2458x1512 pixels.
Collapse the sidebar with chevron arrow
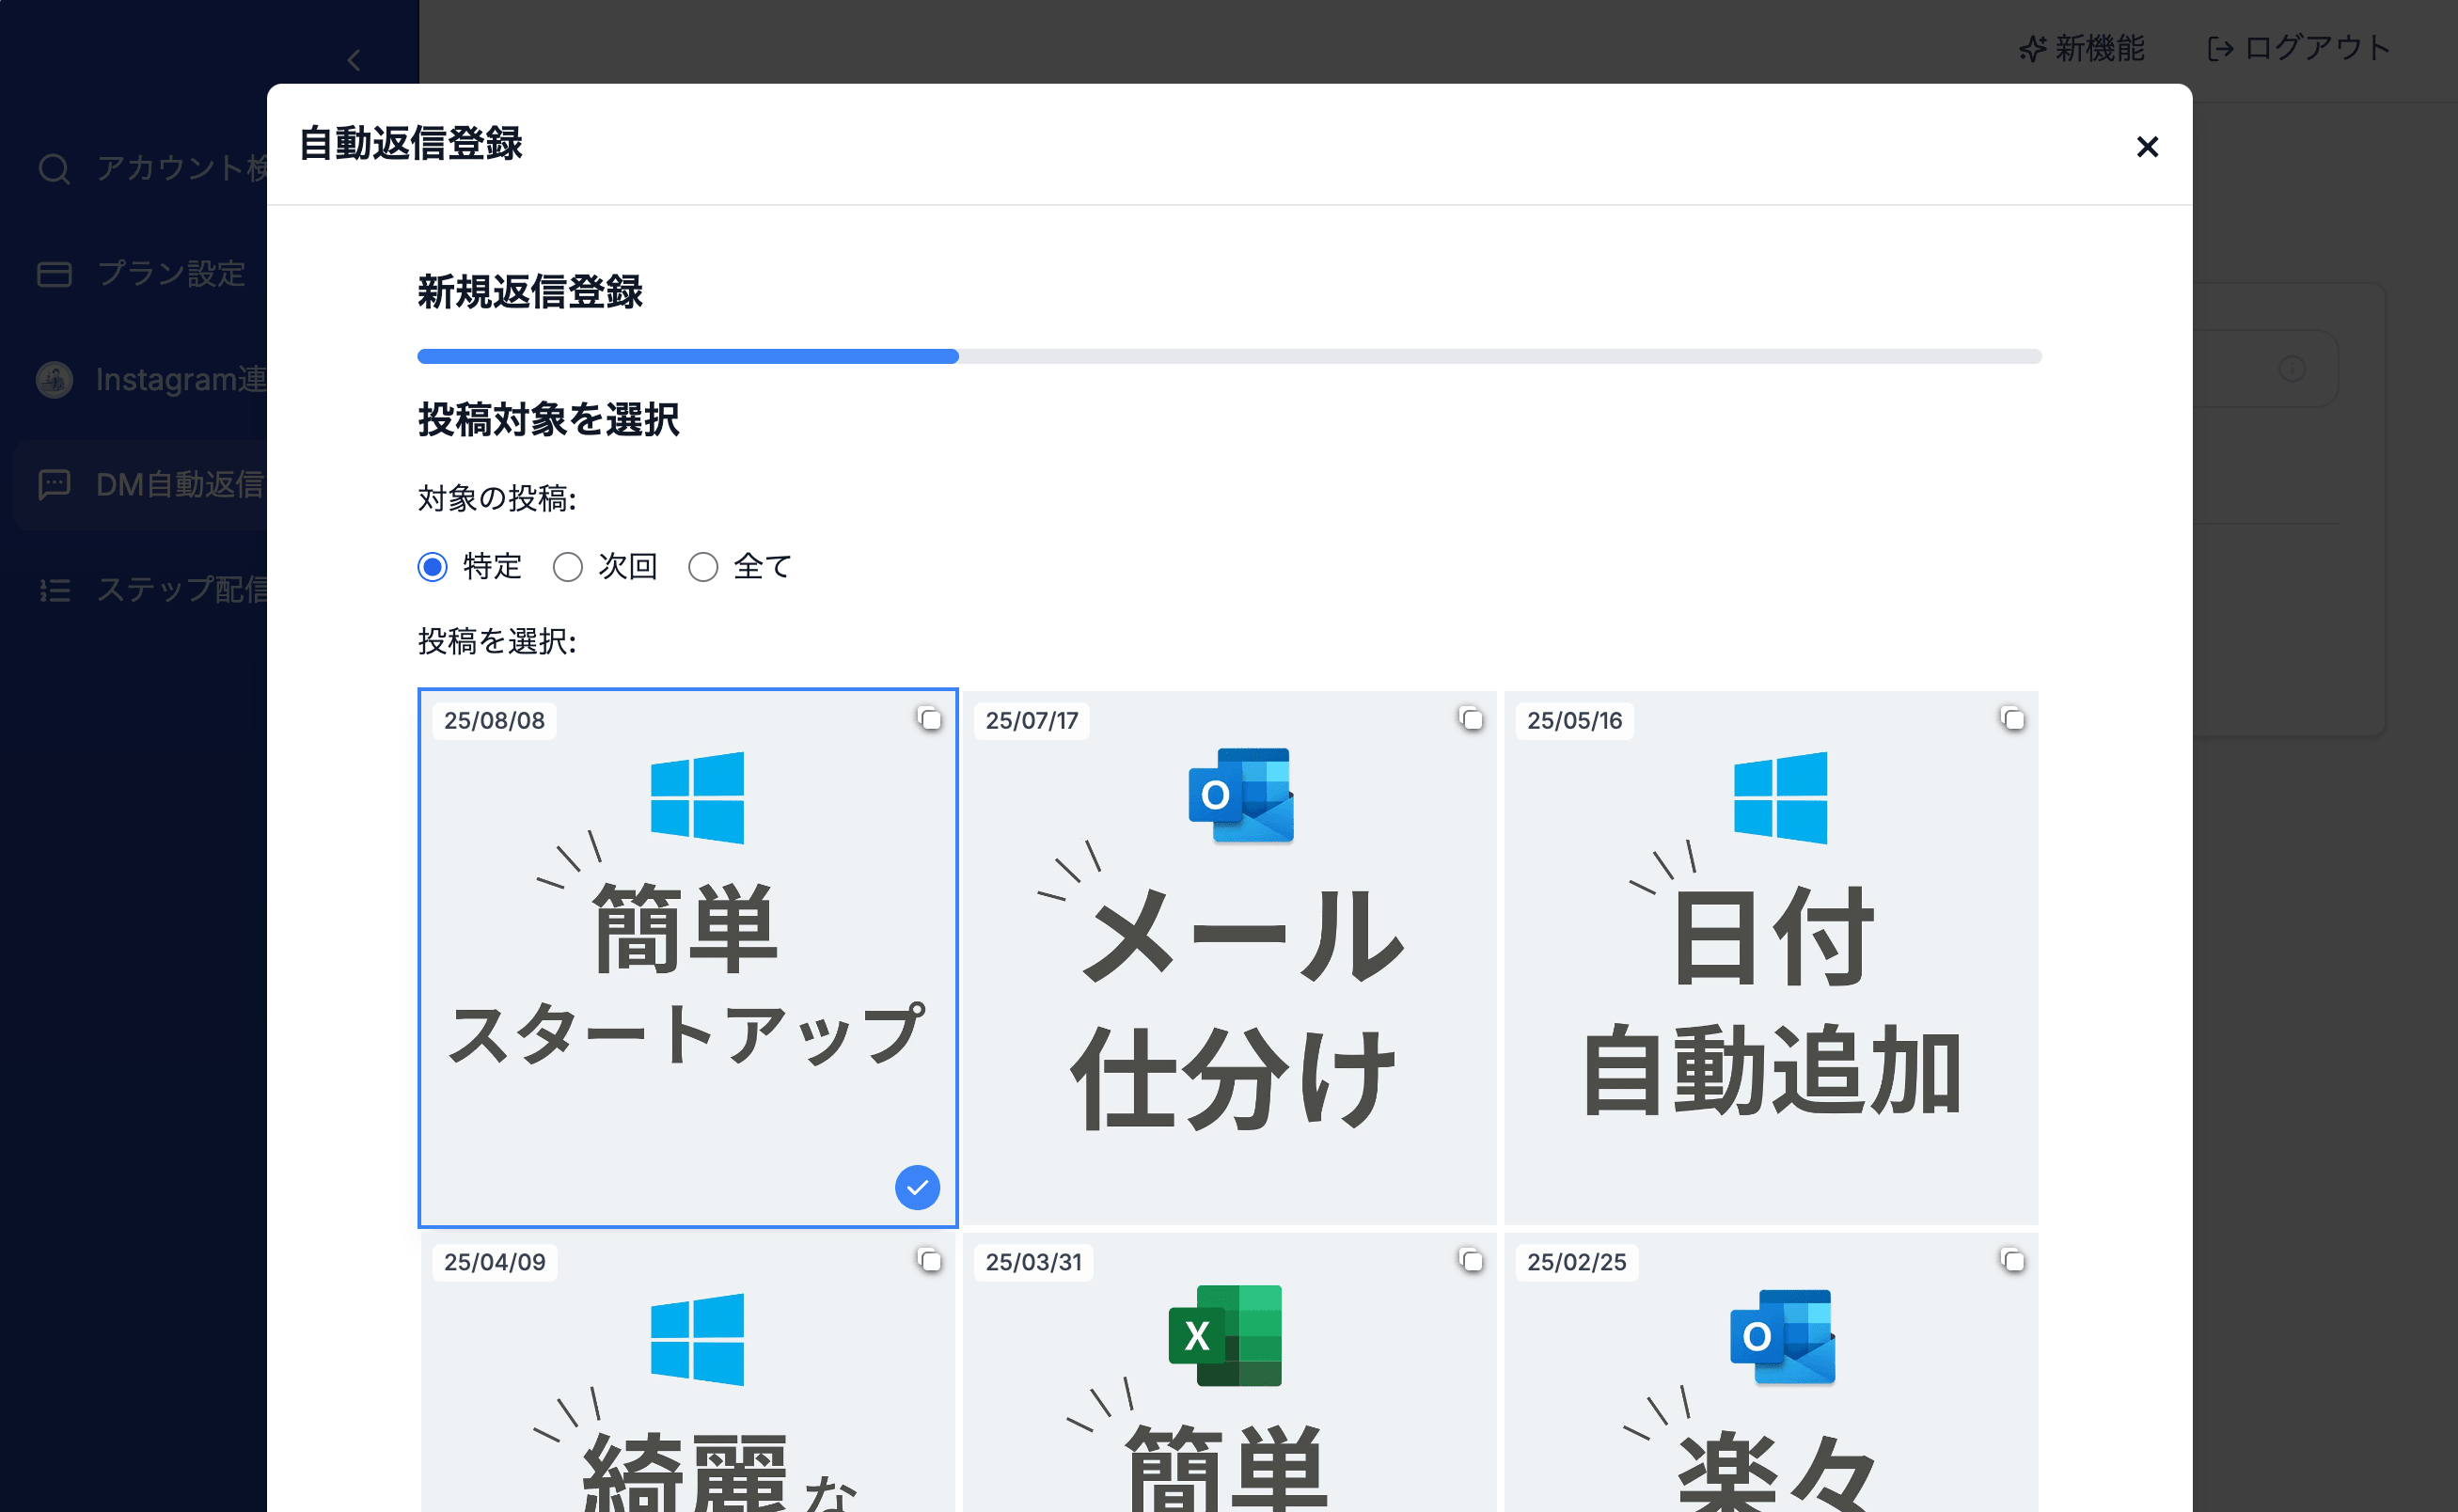(354, 60)
